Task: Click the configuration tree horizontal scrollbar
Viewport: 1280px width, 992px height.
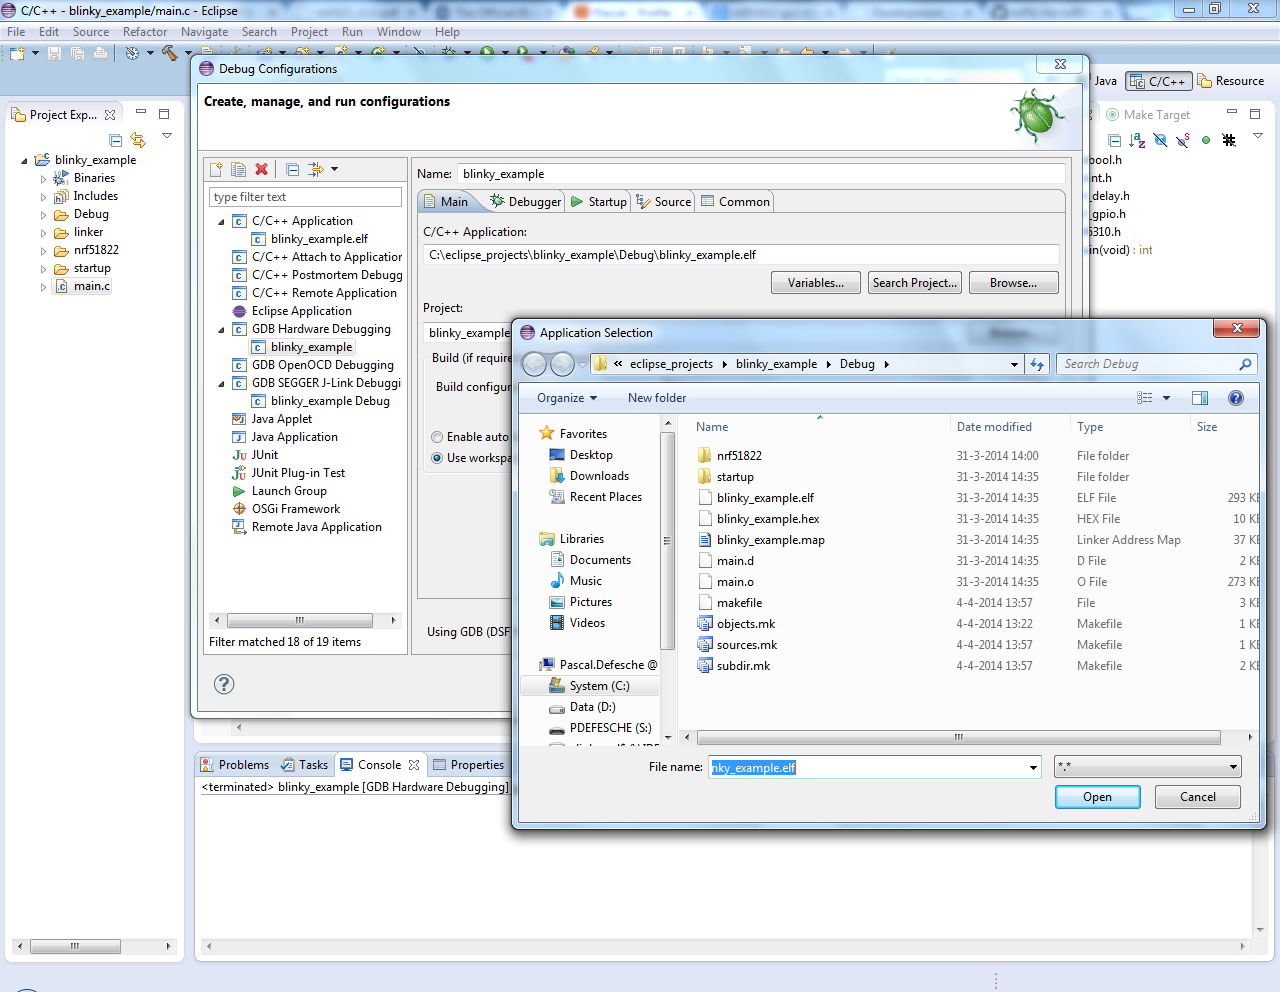Action: tap(299, 620)
